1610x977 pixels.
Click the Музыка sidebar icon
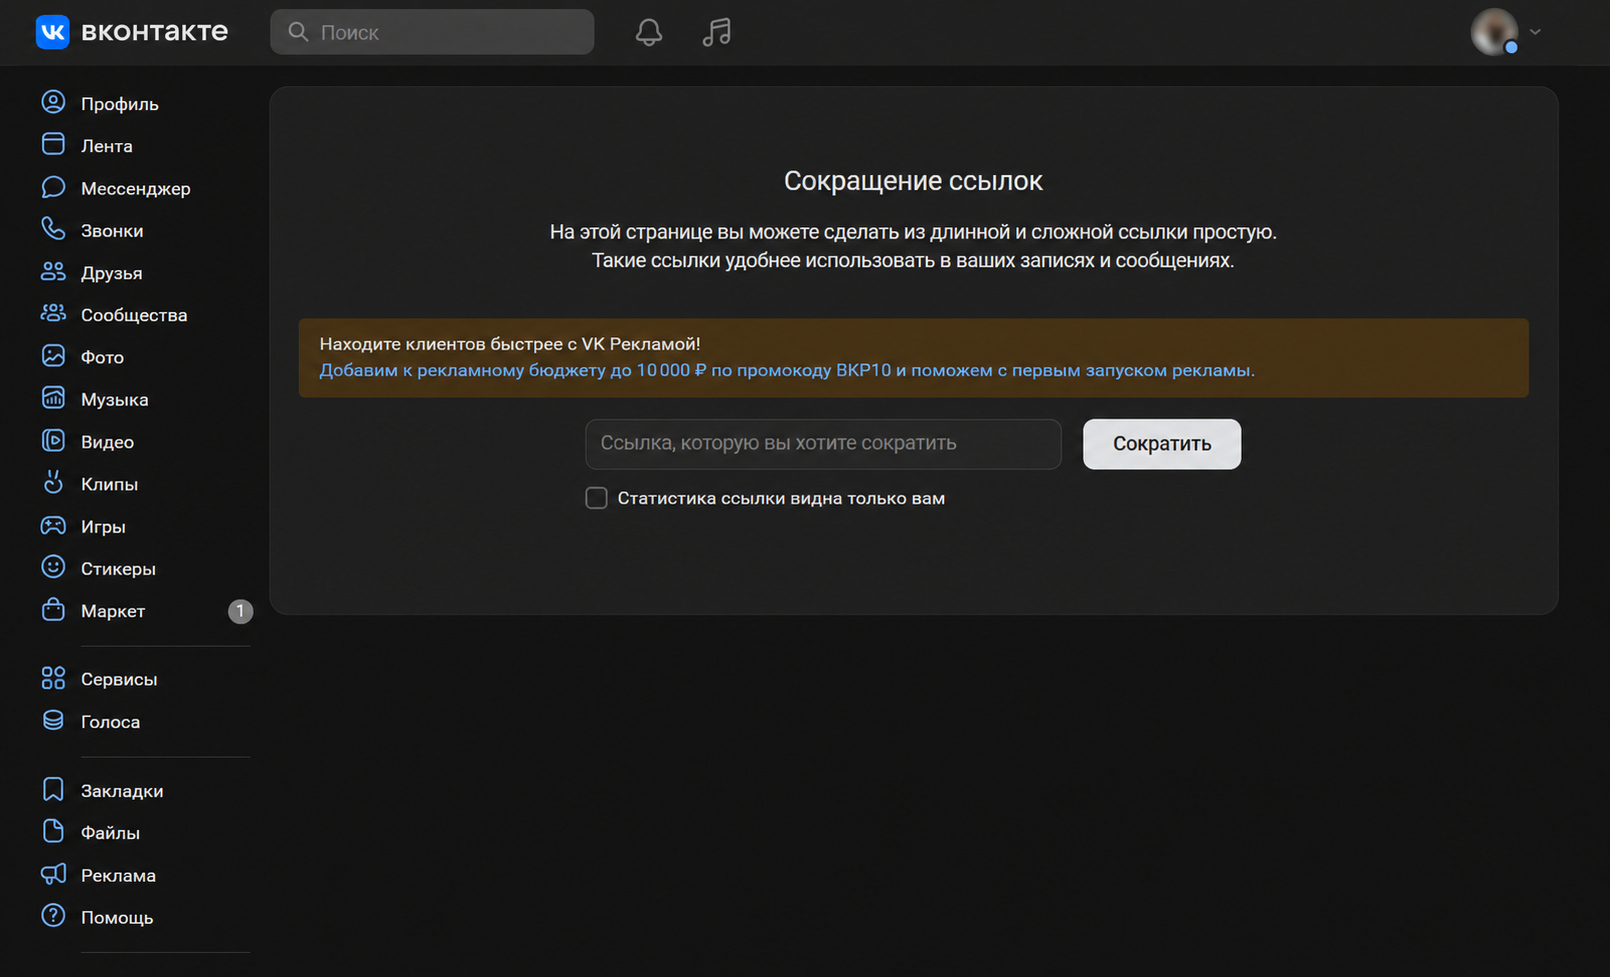tap(53, 399)
